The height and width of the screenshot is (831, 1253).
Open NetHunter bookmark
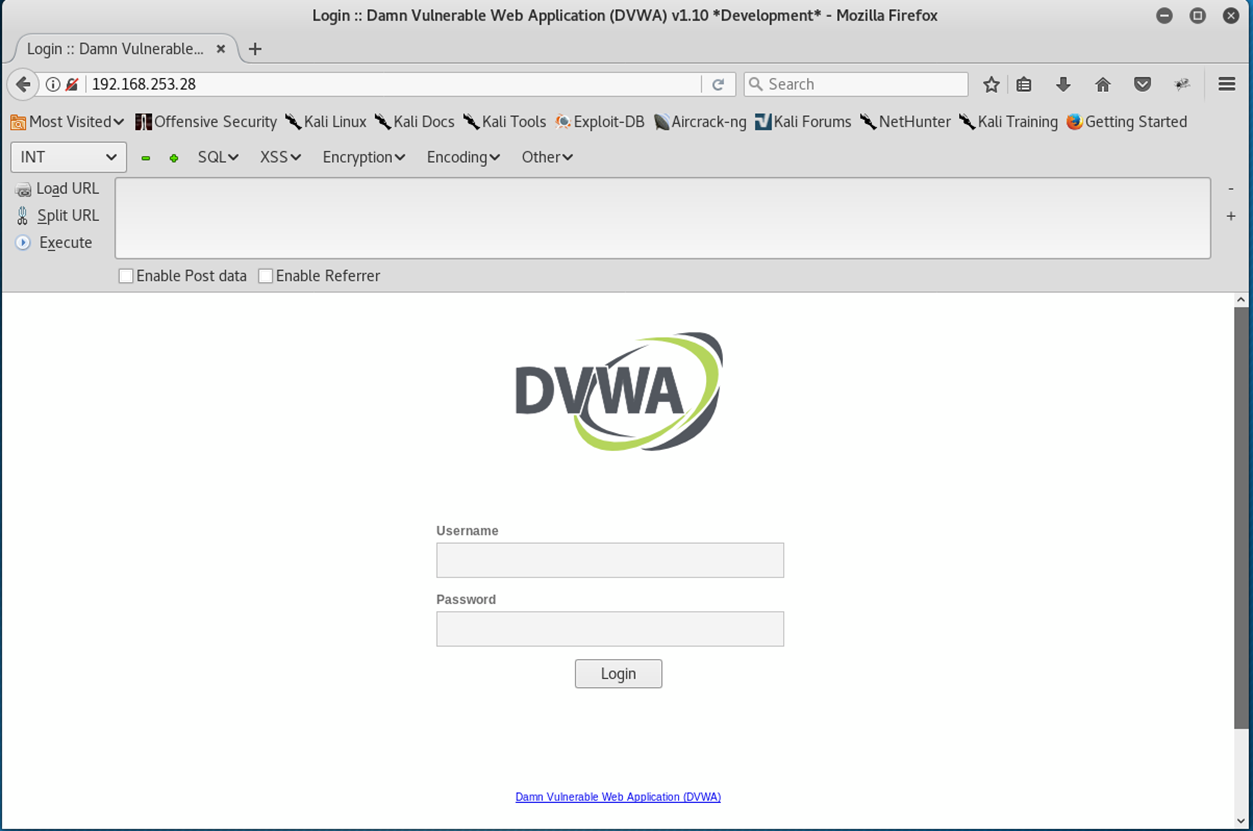(906, 122)
